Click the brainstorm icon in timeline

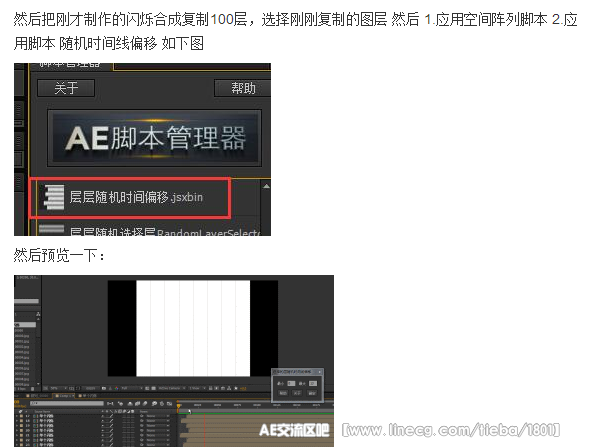coord(154,403)
